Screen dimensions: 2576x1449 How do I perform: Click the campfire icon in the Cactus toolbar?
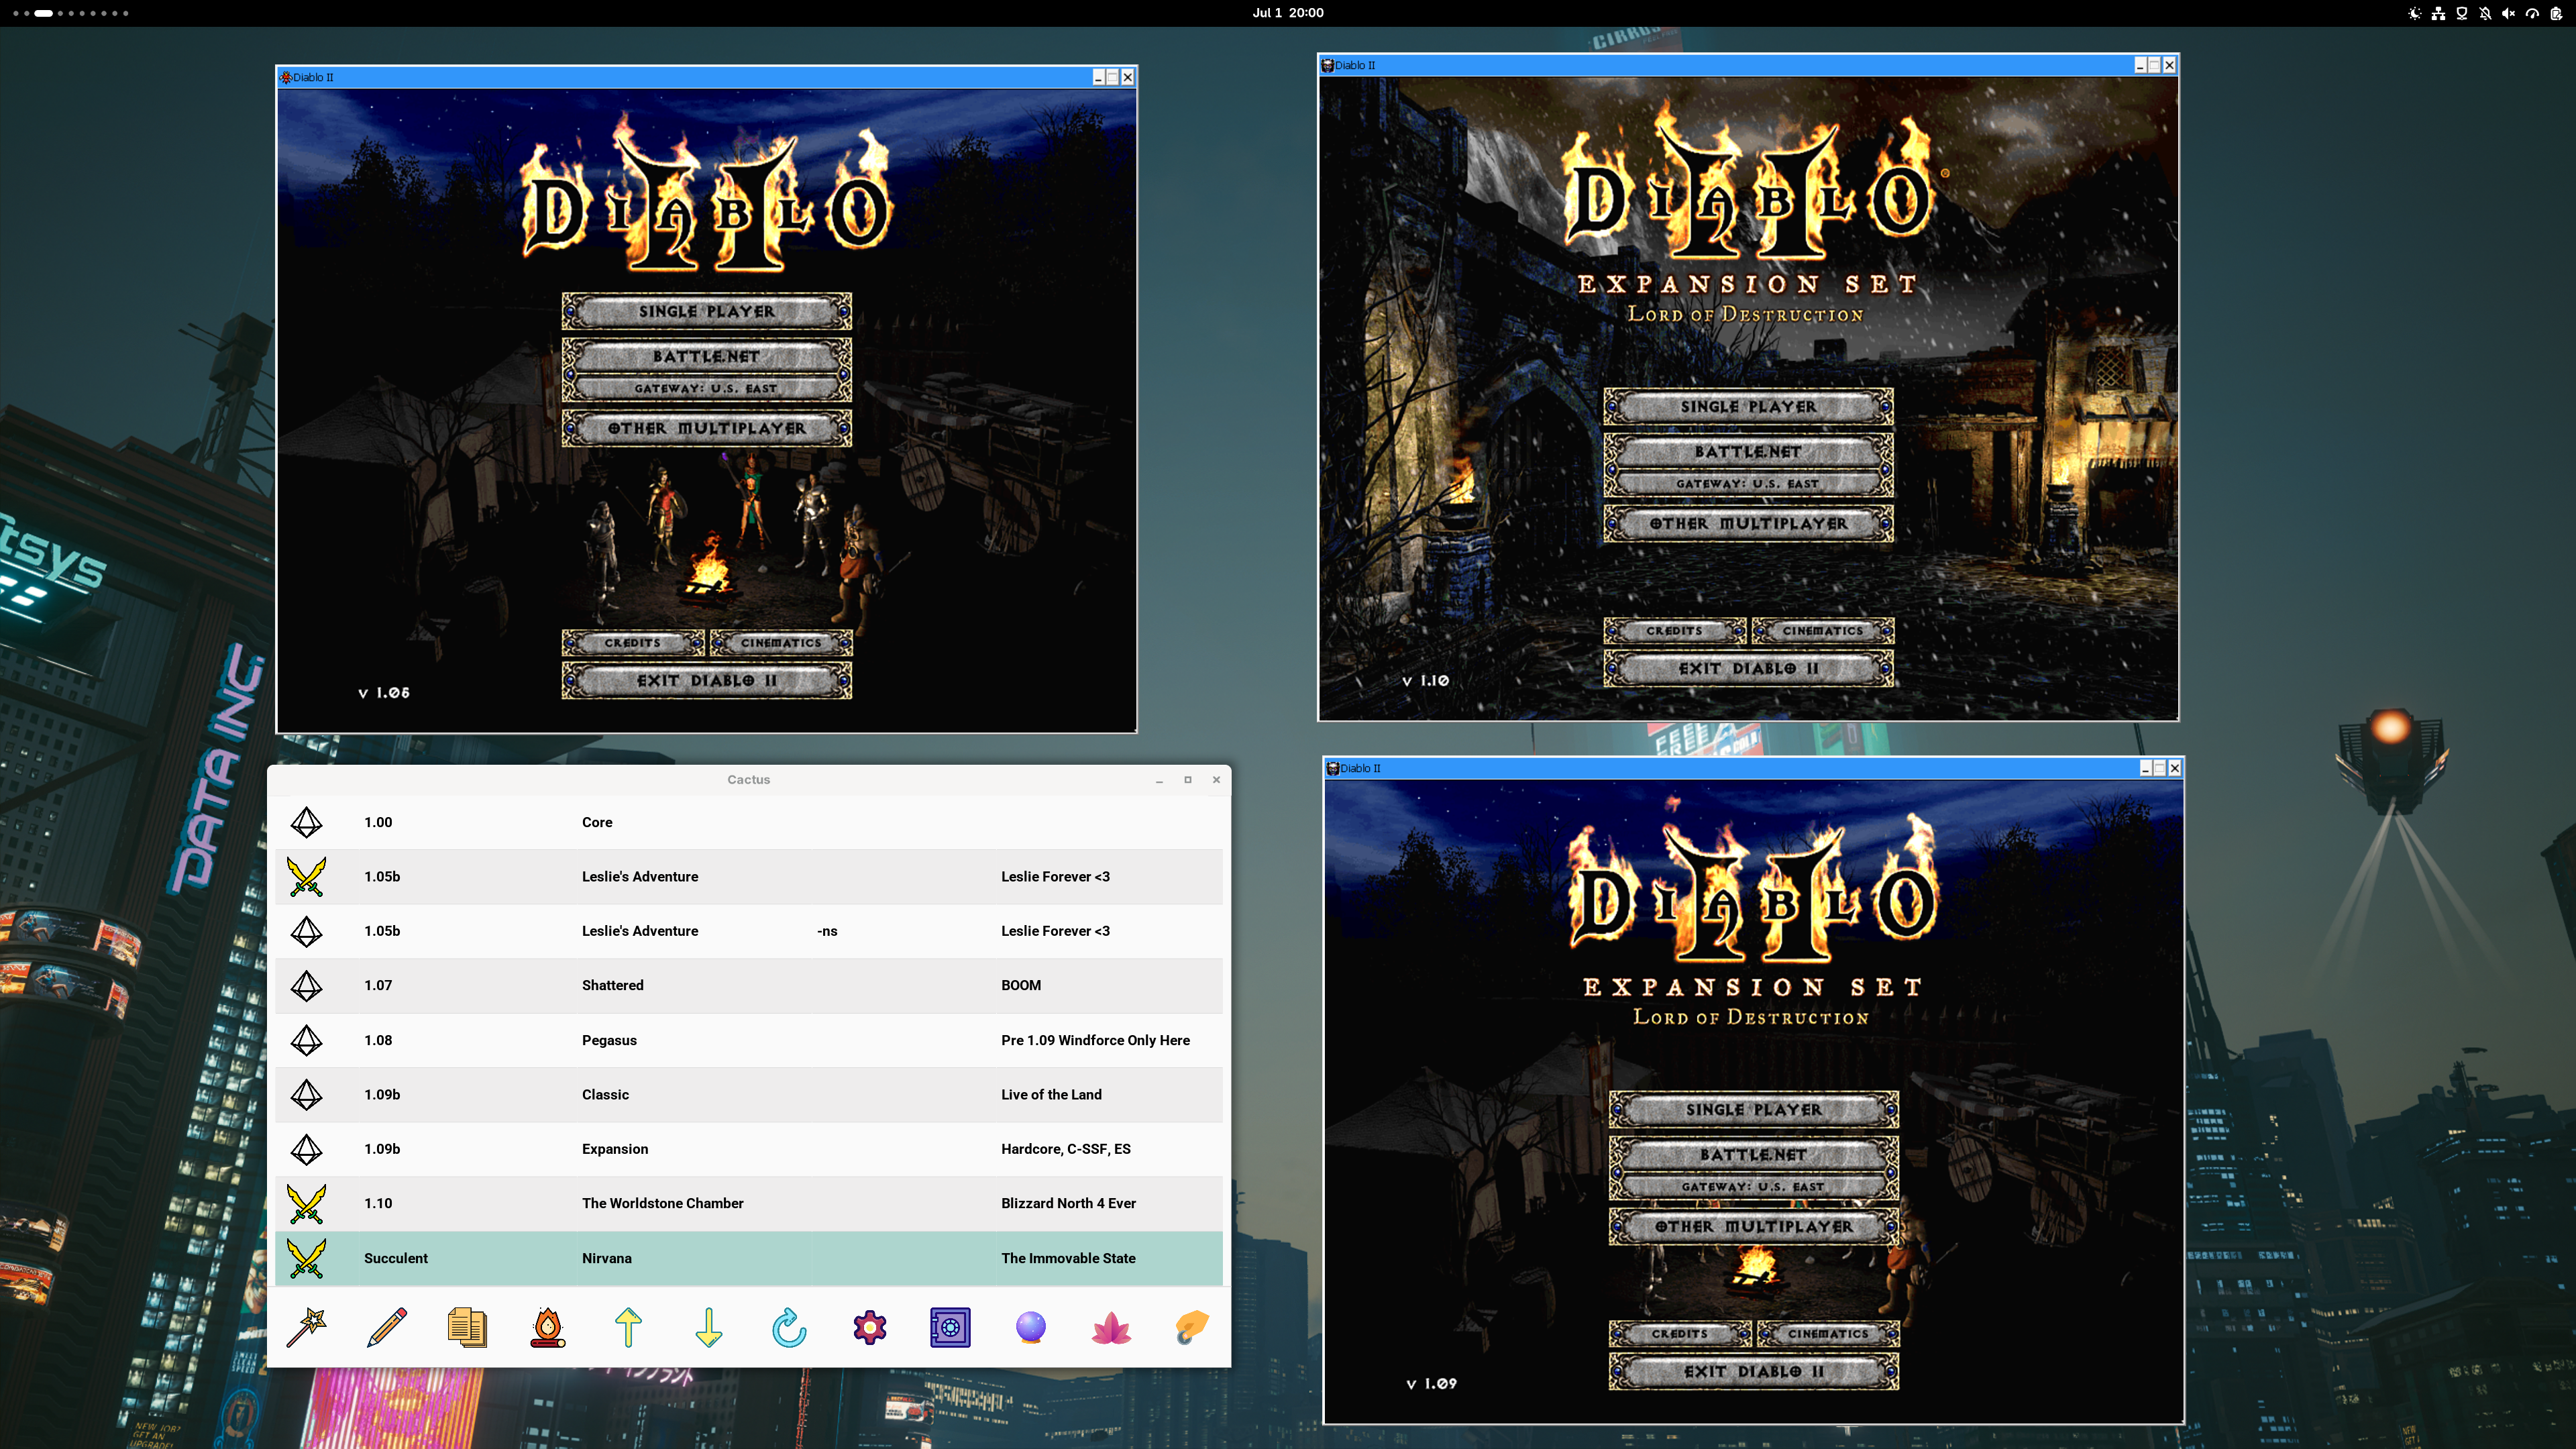[x=548, y=1327]
